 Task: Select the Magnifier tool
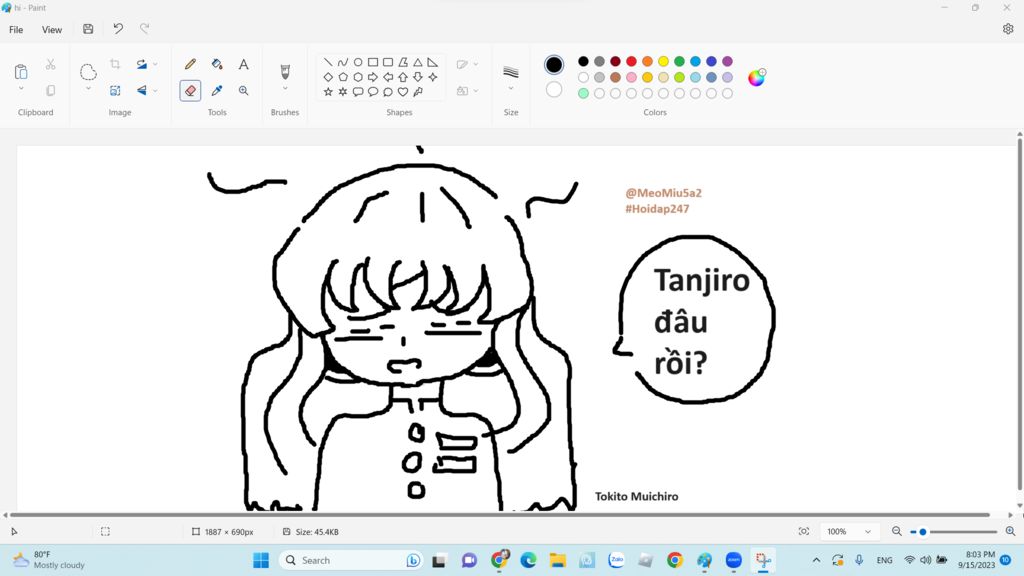[244, 91]
